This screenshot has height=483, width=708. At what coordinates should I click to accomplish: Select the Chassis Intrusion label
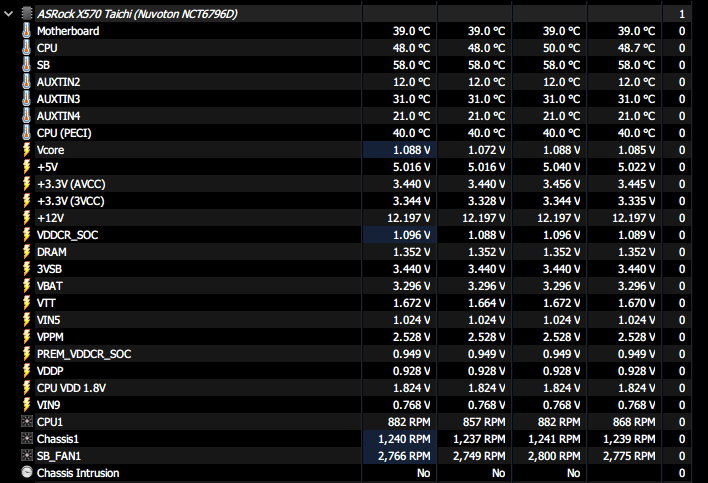click(78, 473)
